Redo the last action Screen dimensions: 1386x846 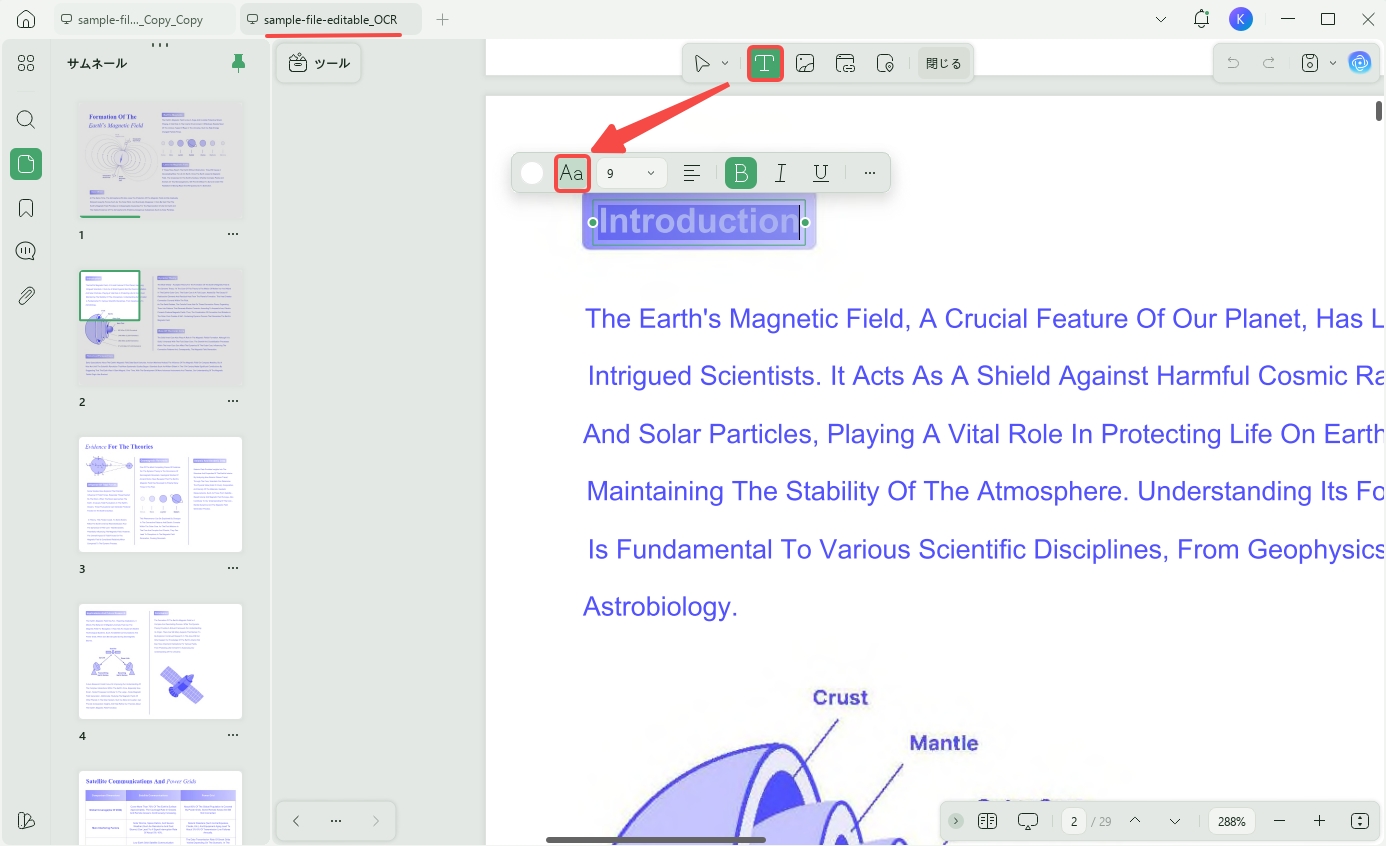(x=1269, y=63)
